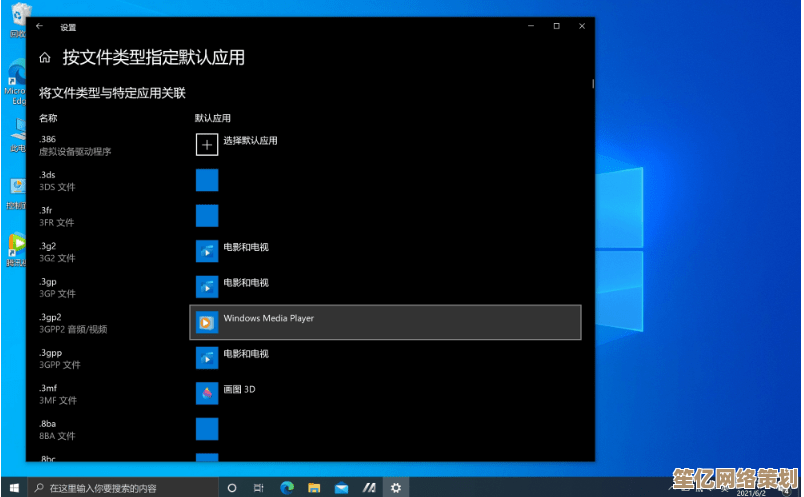Click 选择默认应用 label for .386

point(250,141)
